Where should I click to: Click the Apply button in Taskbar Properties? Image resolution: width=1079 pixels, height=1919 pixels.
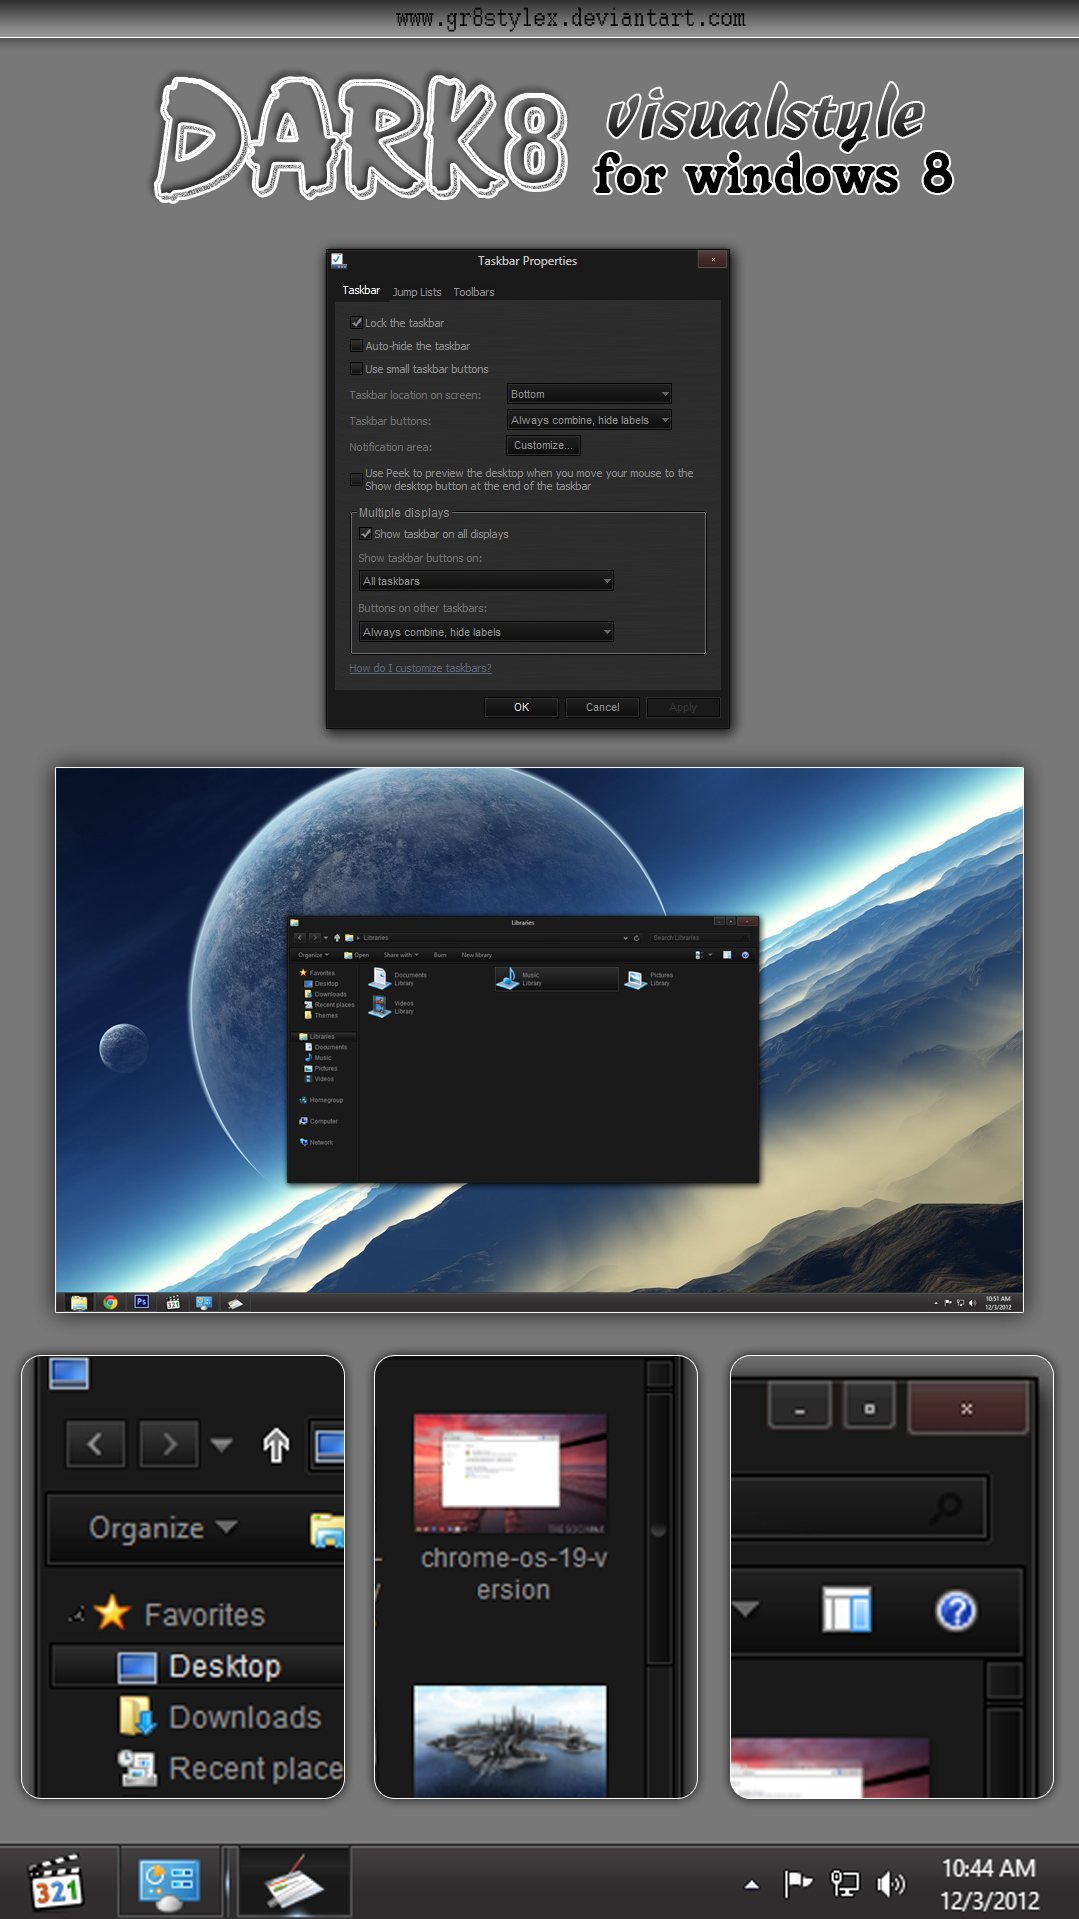683,707
